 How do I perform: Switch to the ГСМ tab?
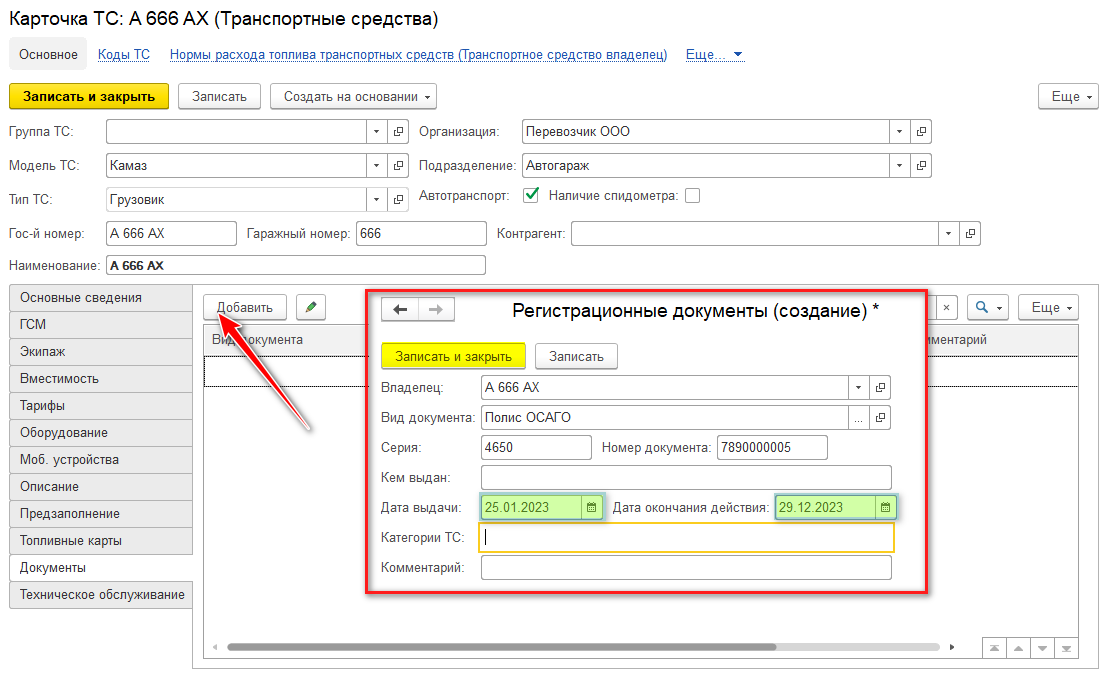click(100, 325)
